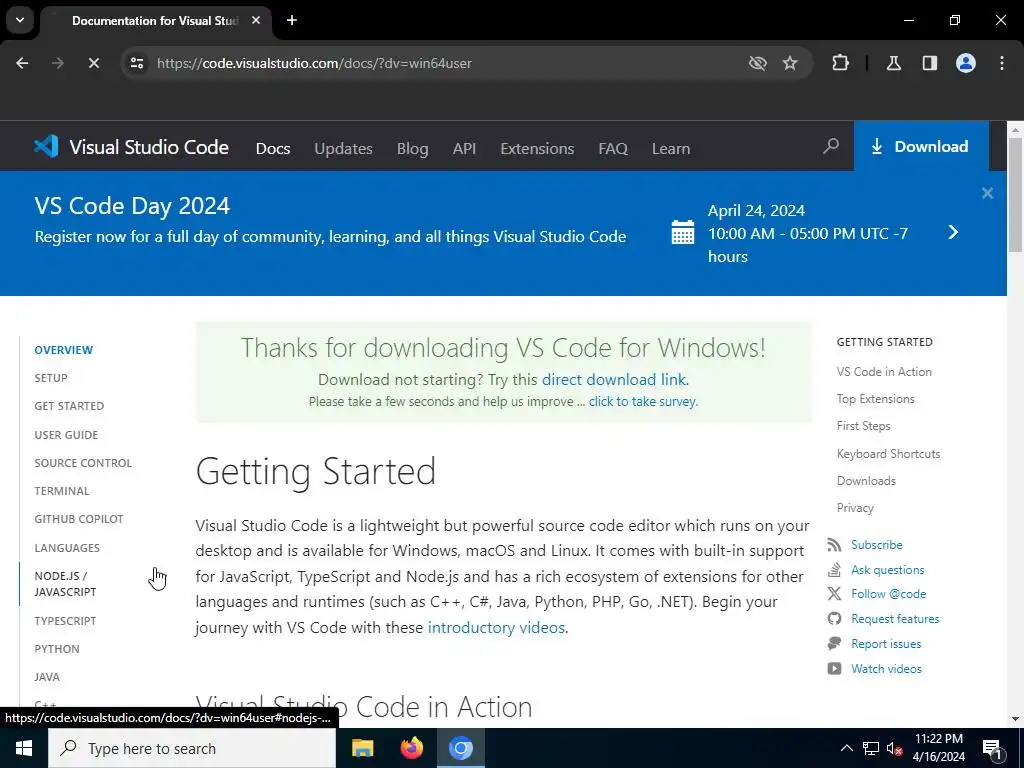Open the Extensions navigation item

[x=537, y=149]
